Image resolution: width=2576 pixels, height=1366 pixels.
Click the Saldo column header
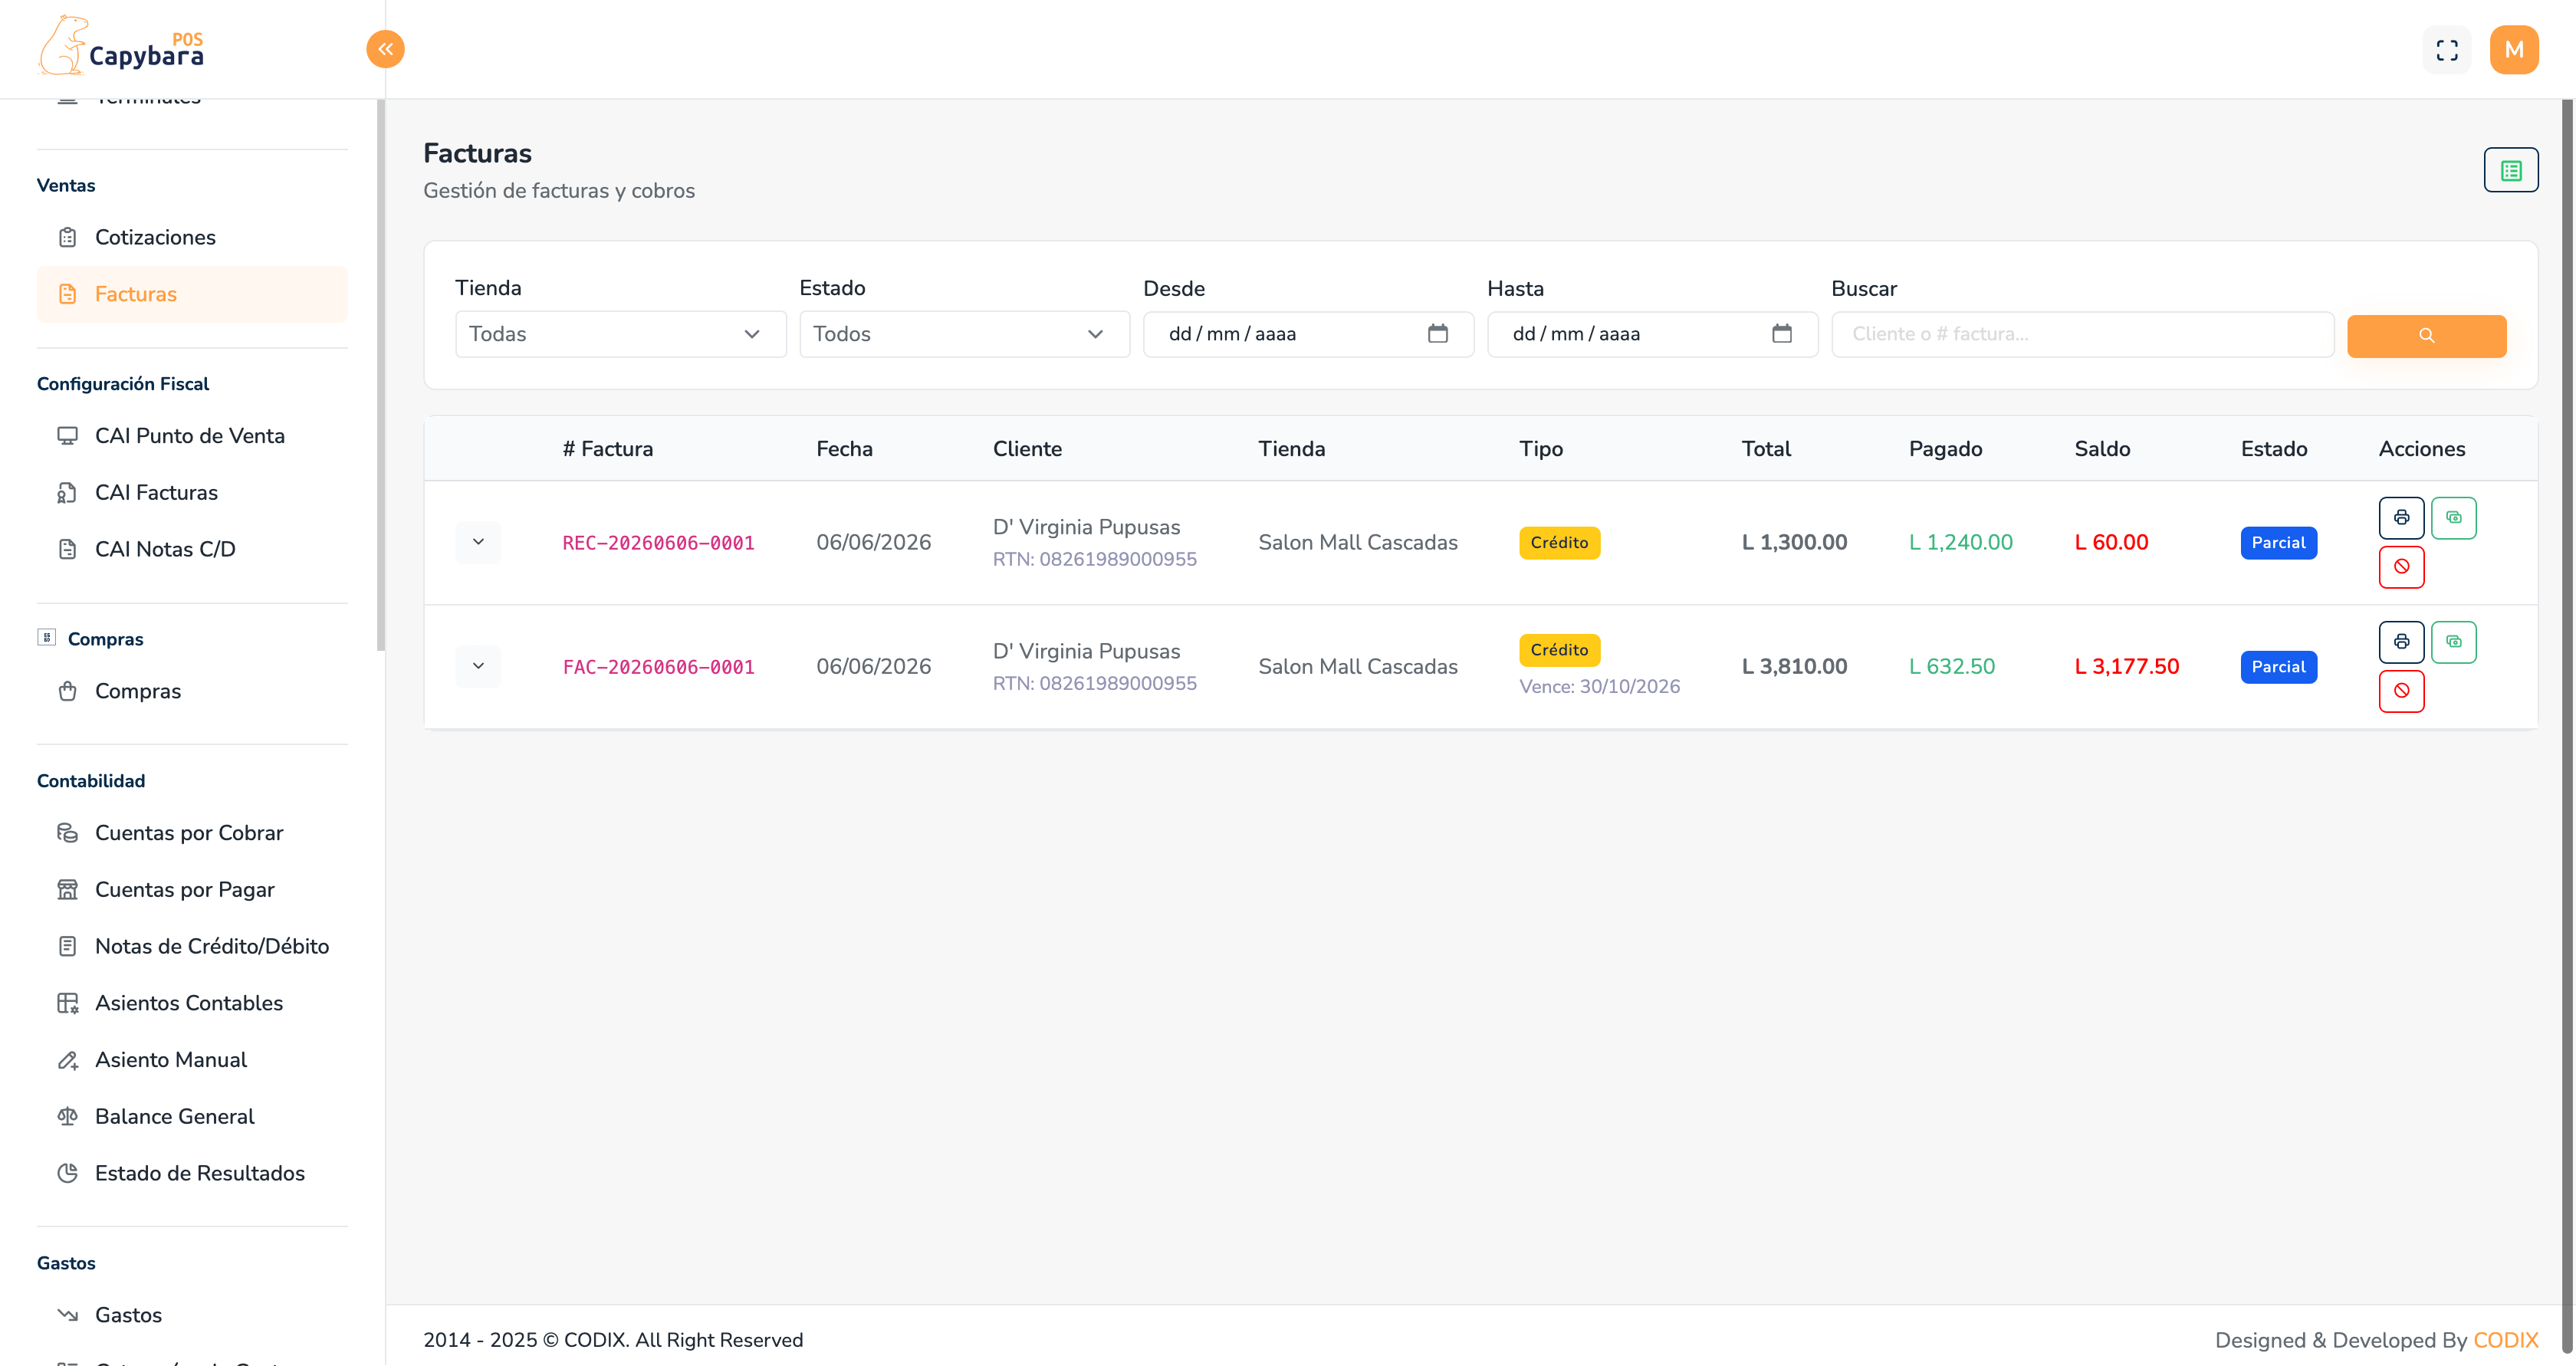[x=2102, y=449]
